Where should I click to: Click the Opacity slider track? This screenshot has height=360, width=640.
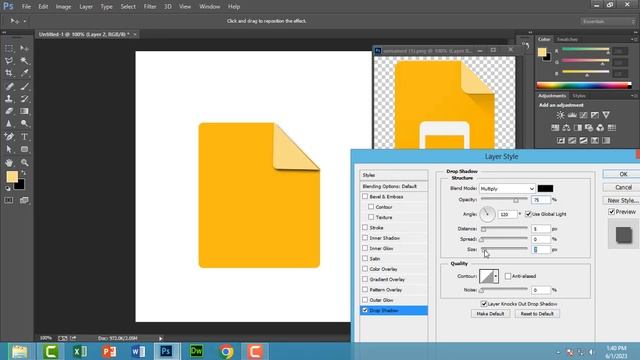tap(504, 199)
